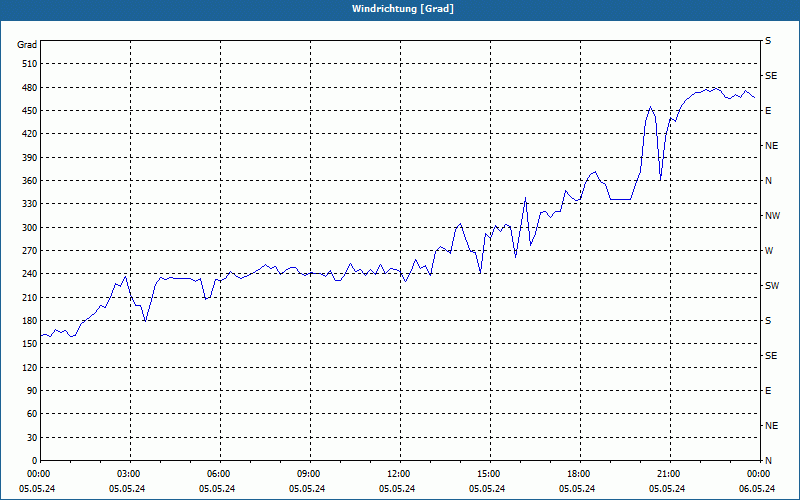Click the 30 degree axis label

coord(32,438)
